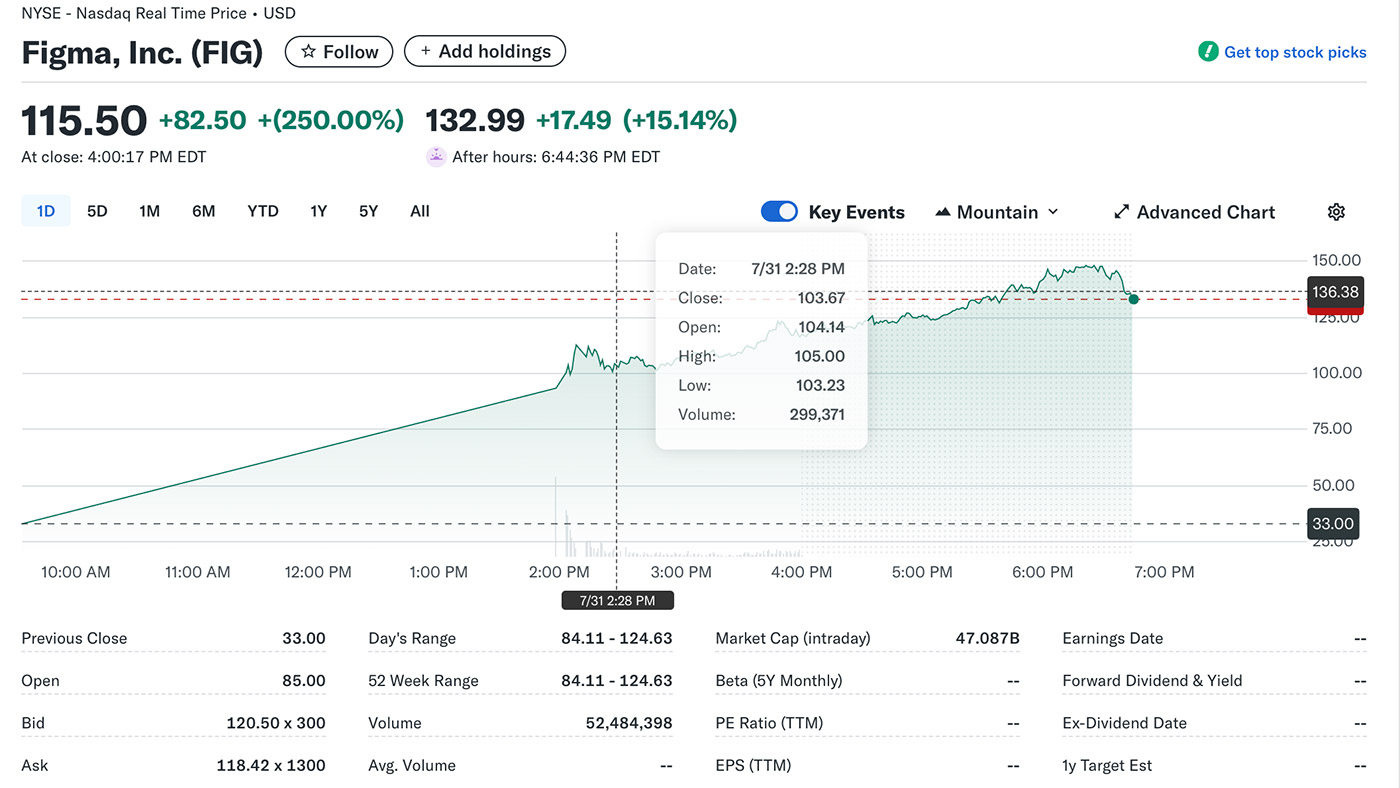This screenshot has height=788, width=1400.
Task: Click the PE Ratio (TTM) label
Action: pos(769,723)
